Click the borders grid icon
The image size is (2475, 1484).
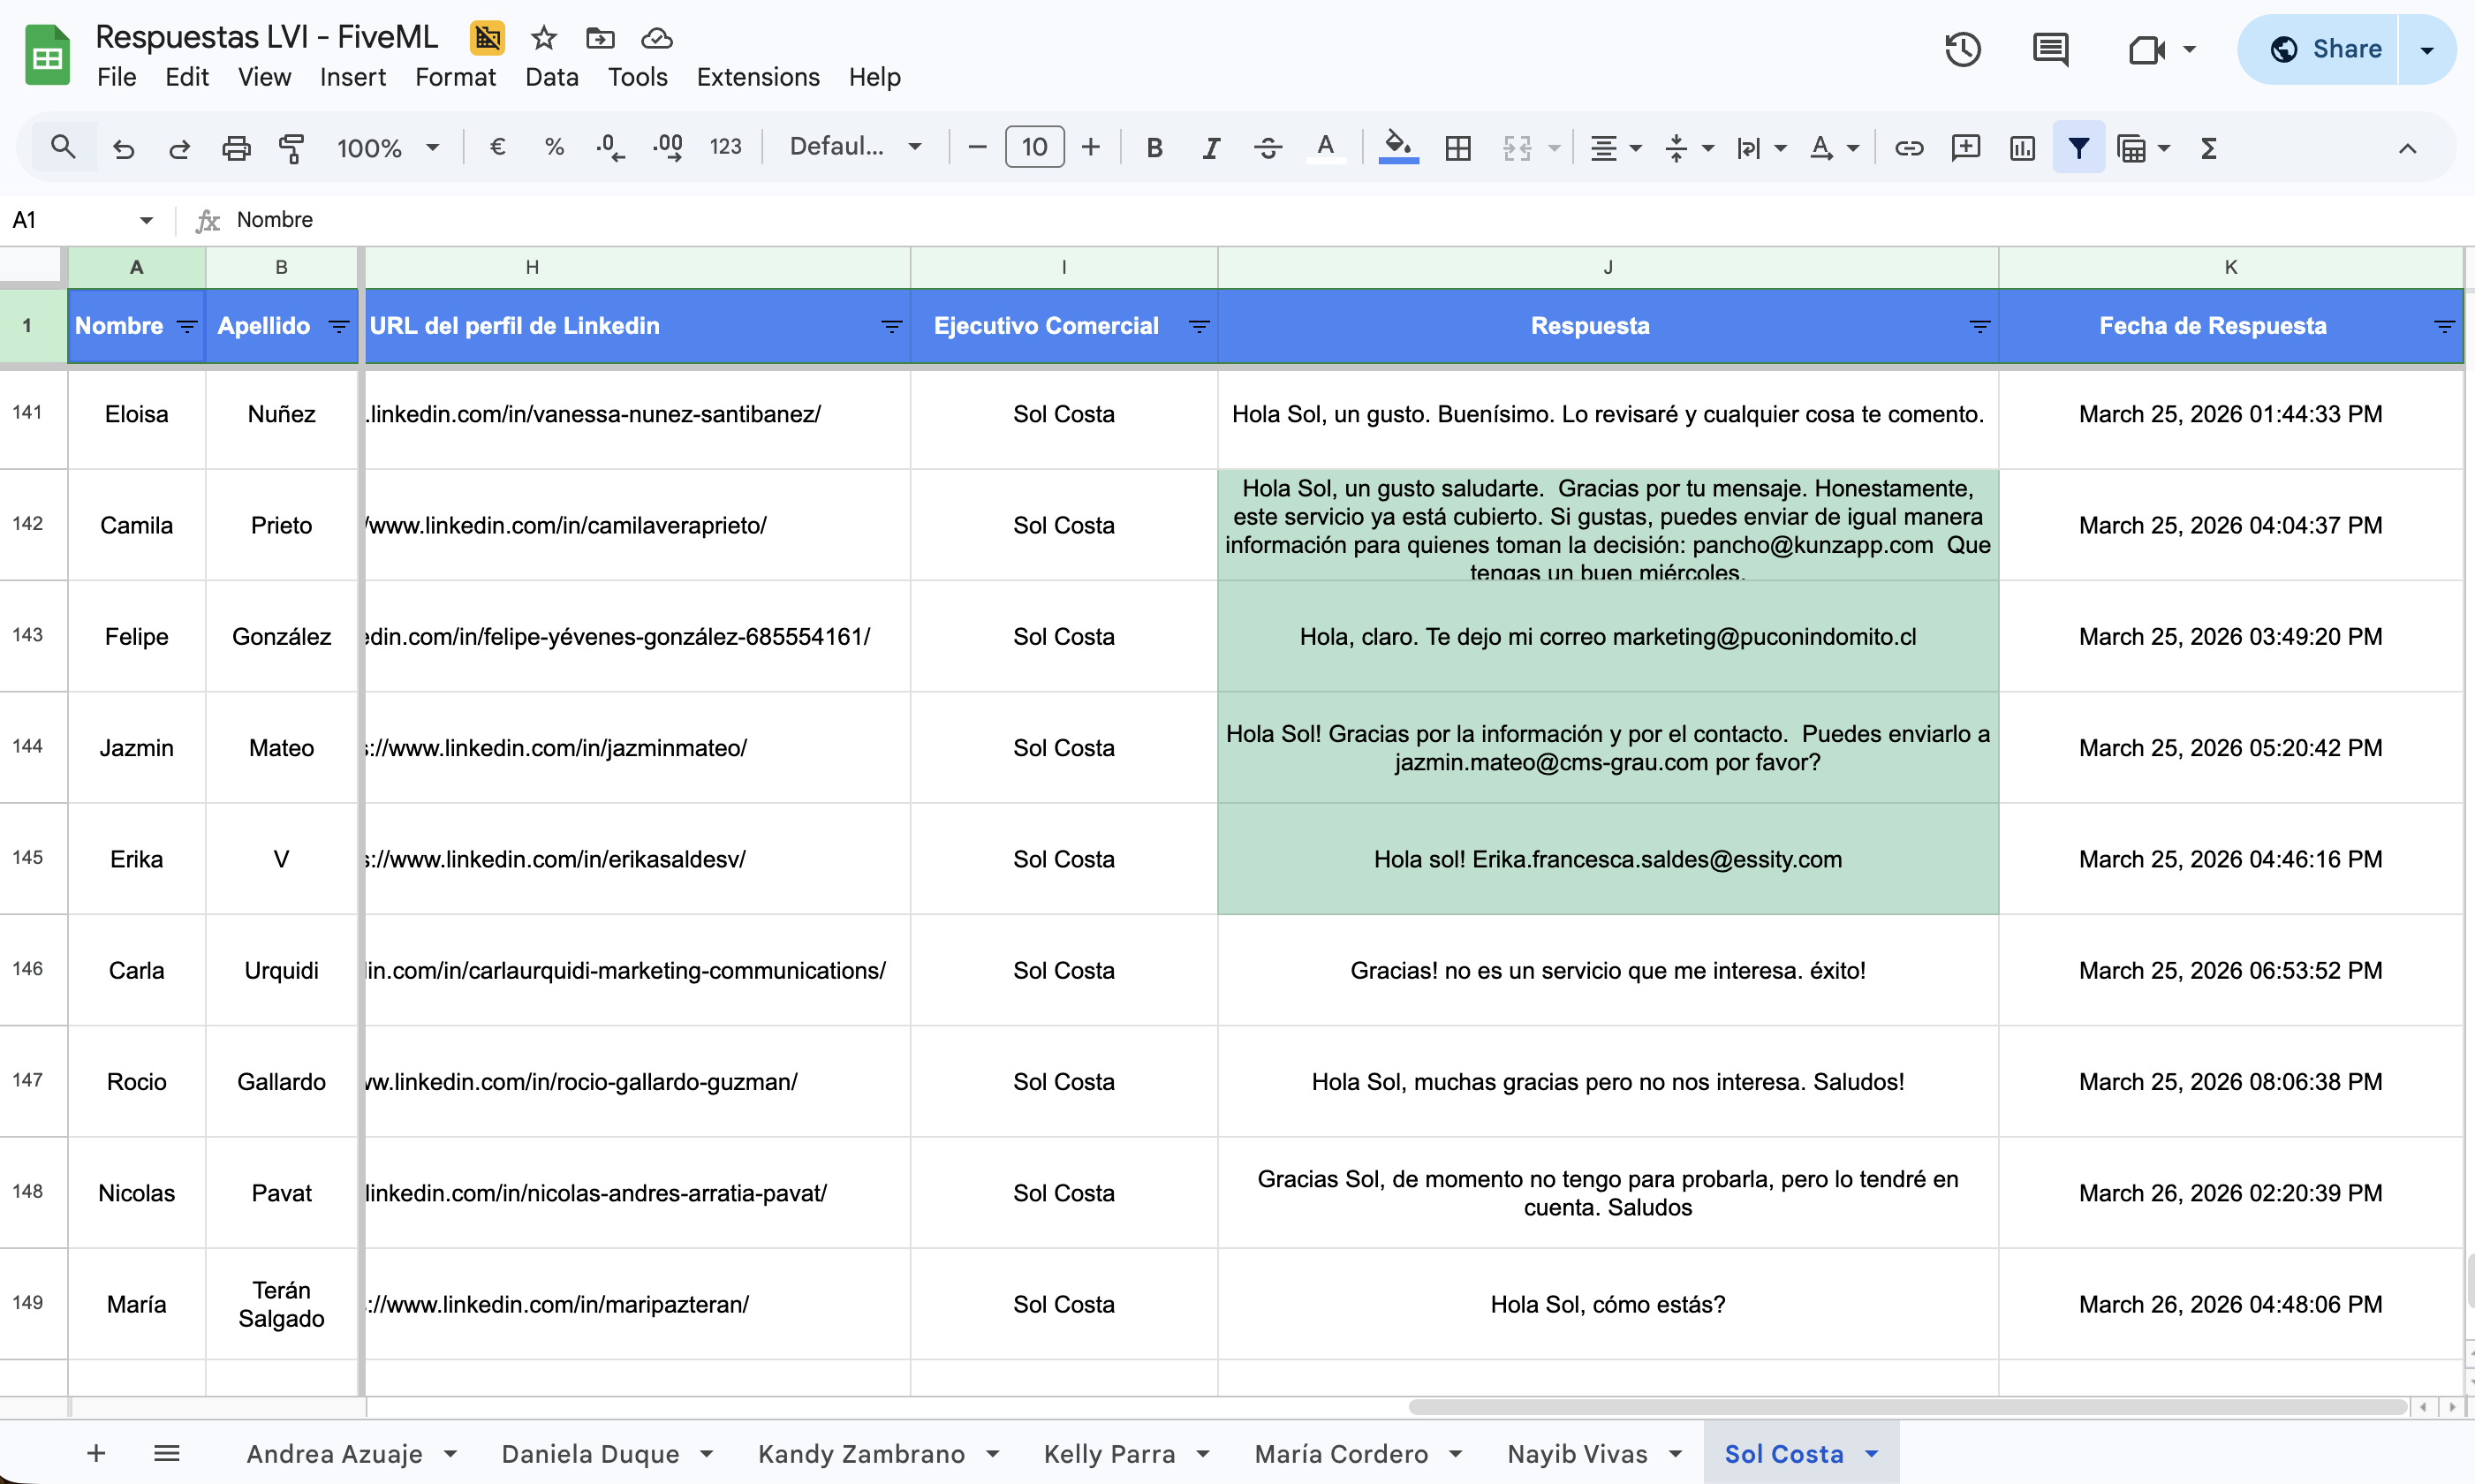pos(1458,148)
